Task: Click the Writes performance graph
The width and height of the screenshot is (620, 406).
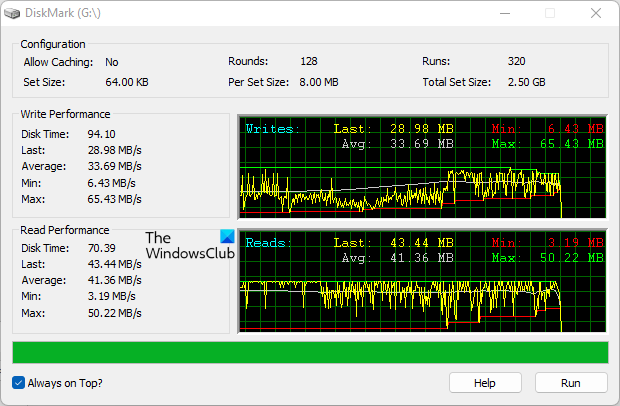Action: point(422,167)
